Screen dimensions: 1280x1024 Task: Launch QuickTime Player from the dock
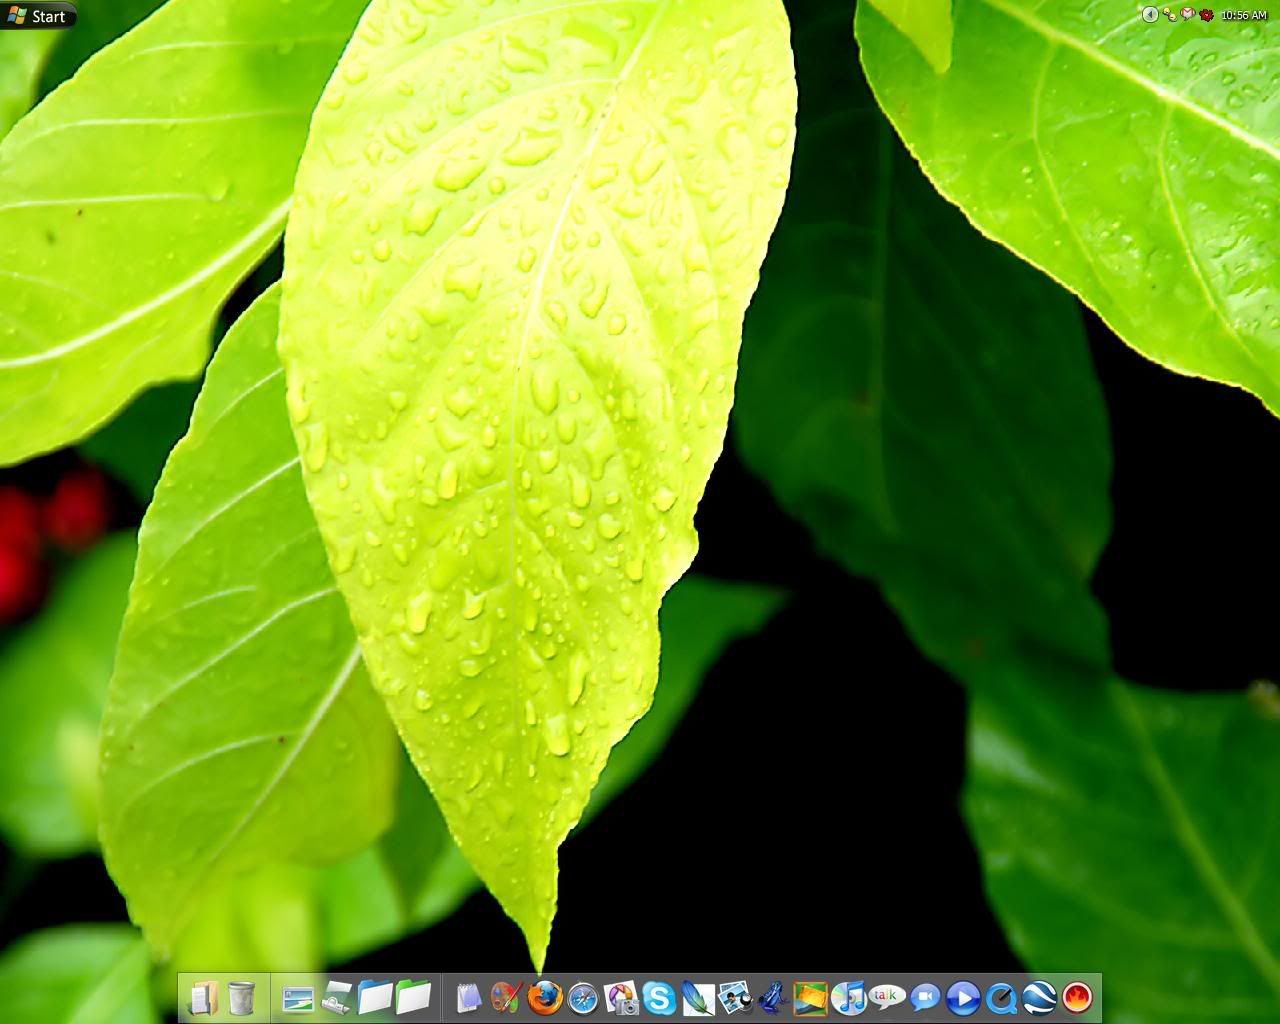point(1001,997)
